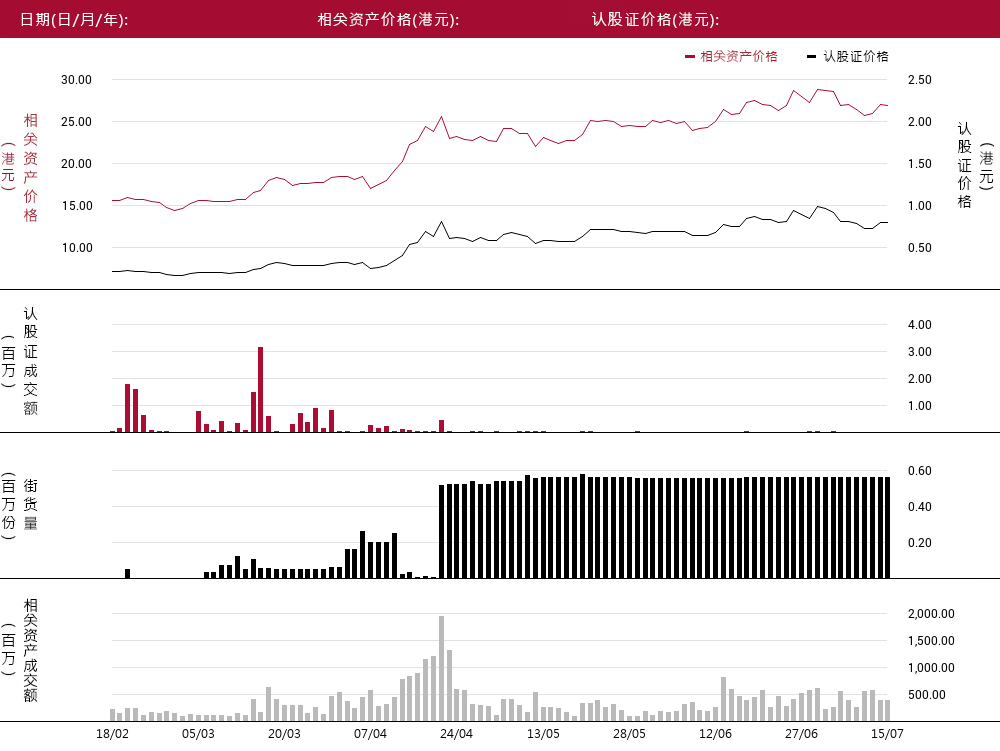Click the 认股证成交额 vertical axis title
Viewport: 1000px width, 751px height.
click(x=30, y=361)
